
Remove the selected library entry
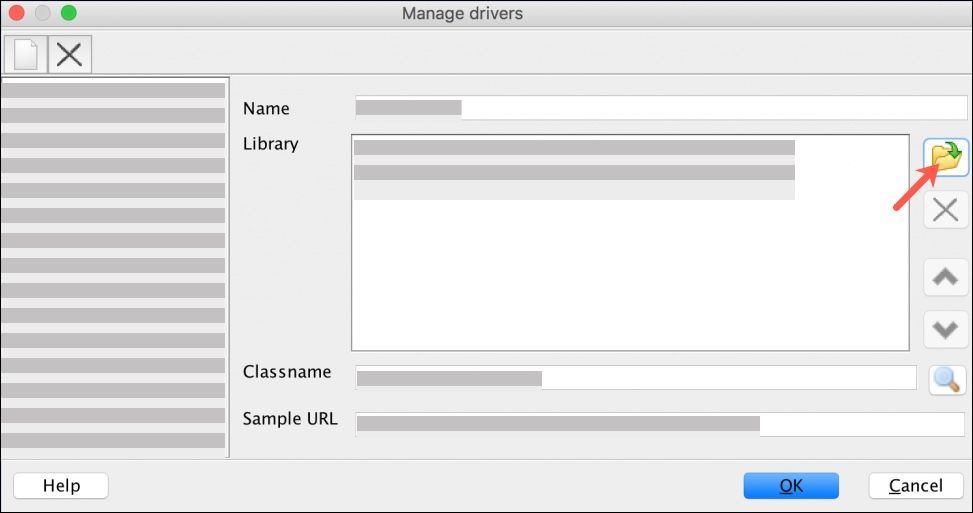[945, 209]
